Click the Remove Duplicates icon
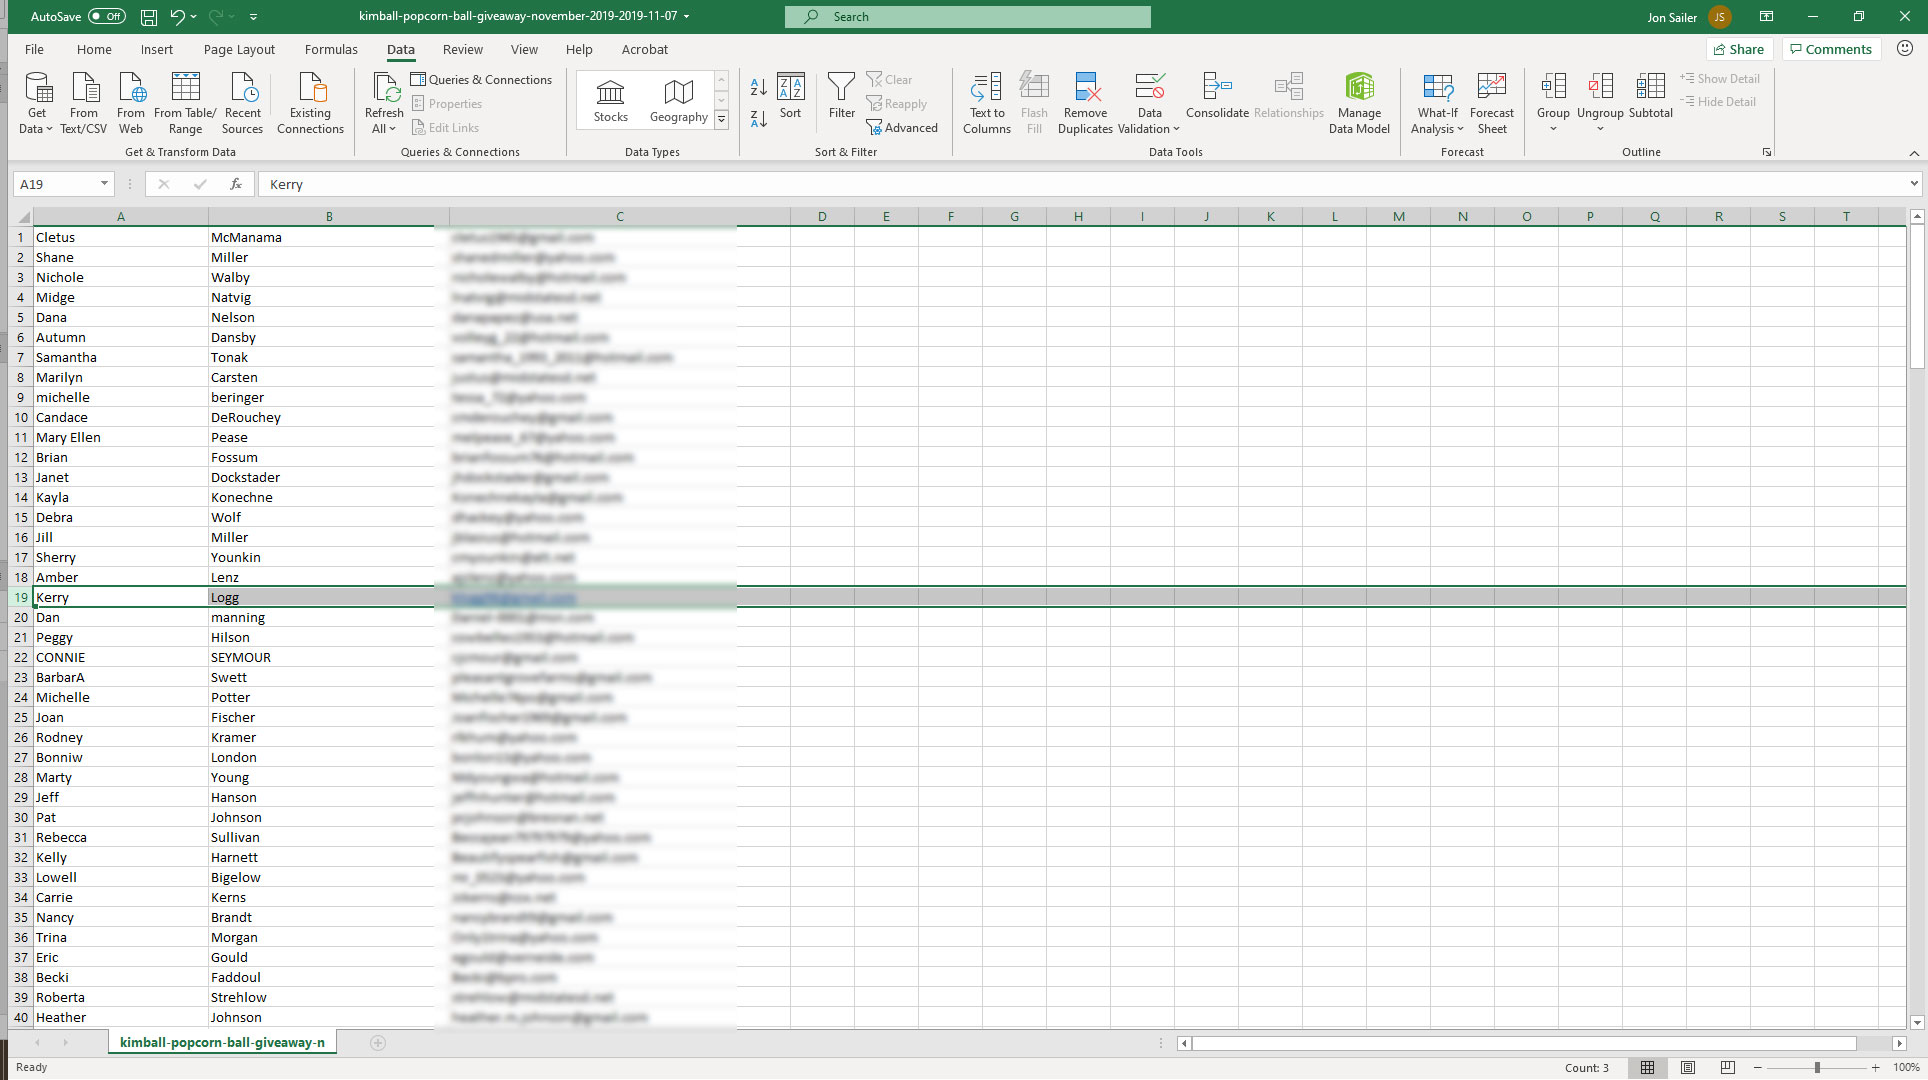The height and width of the screenshot is (1080, 1928). pos(1085,90)
